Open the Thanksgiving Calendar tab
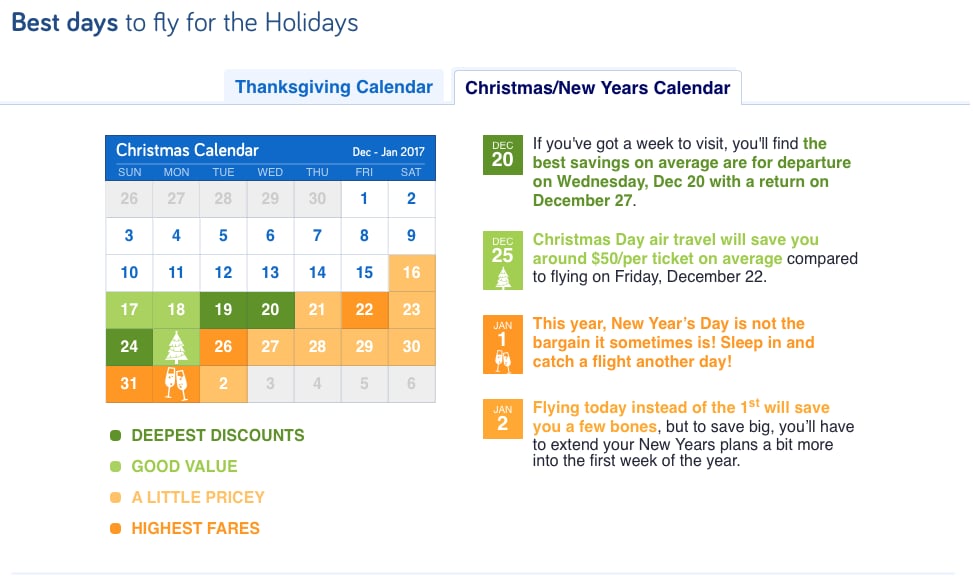973x577 pixels. (x=334, y=86)
